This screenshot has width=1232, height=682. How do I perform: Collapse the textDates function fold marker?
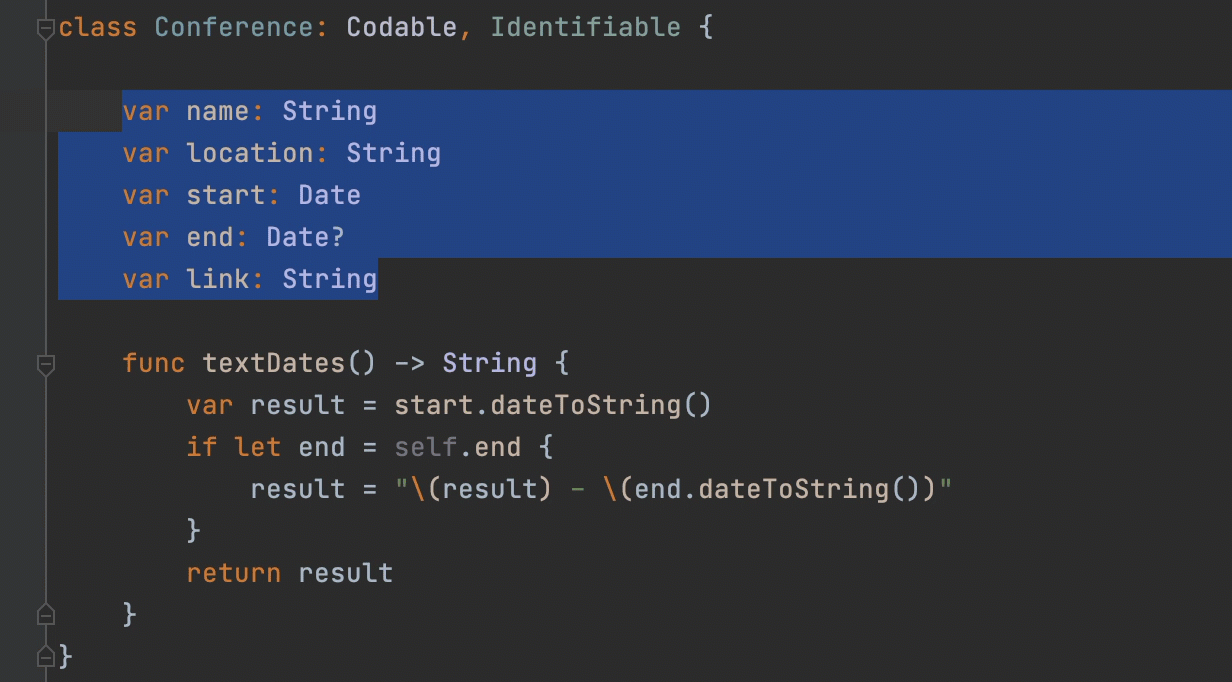45,365
